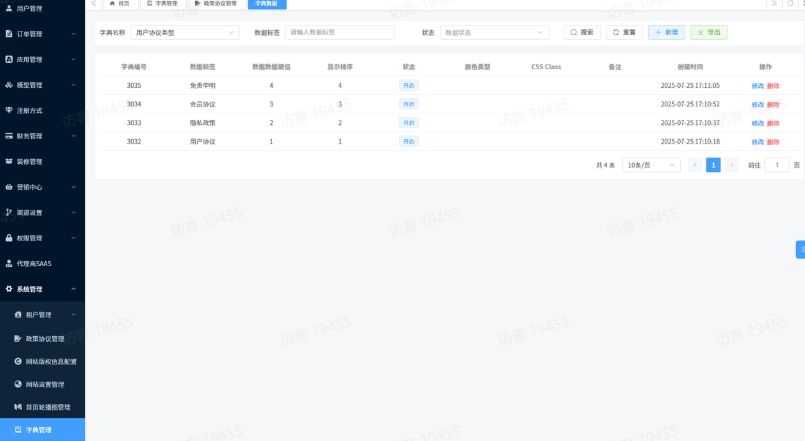The height and width of the screenshot is (441, 805).
Task: Click the 订单管理 sidebar icon
Action: tap(9, 34)
